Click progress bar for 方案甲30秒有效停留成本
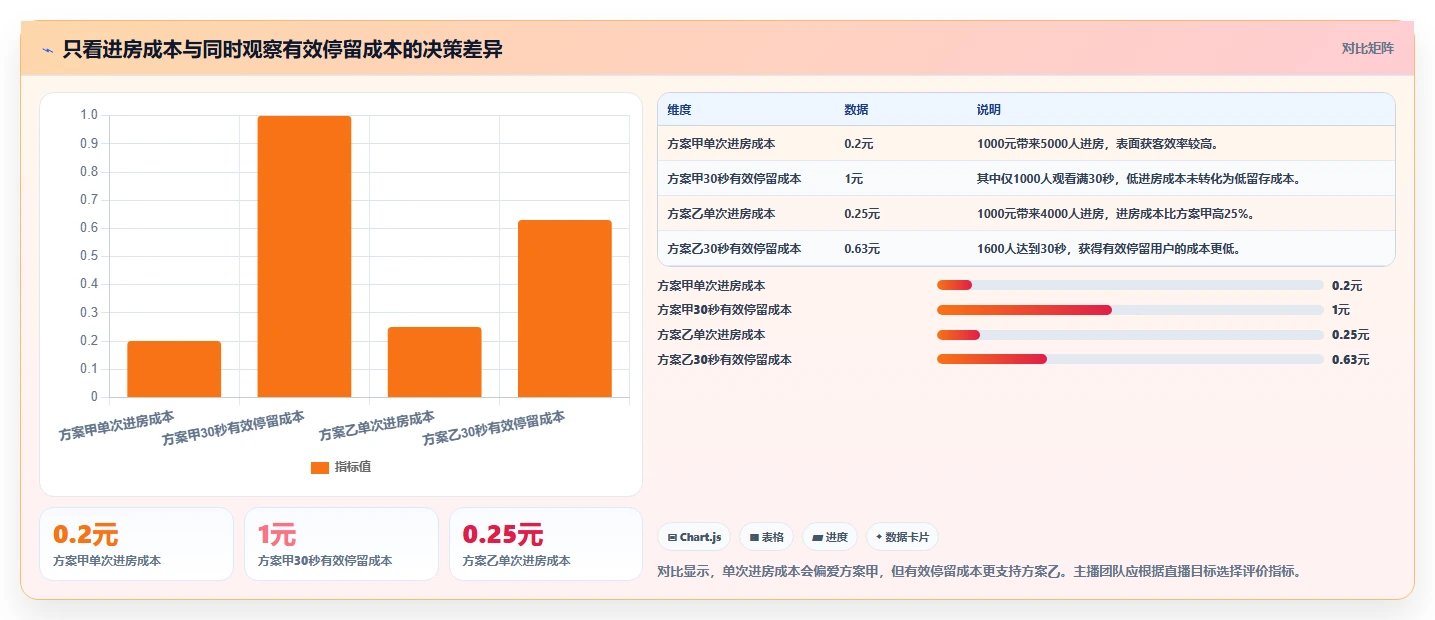Viewport: 1435px width, 620px height. (x=1130, y=310)
